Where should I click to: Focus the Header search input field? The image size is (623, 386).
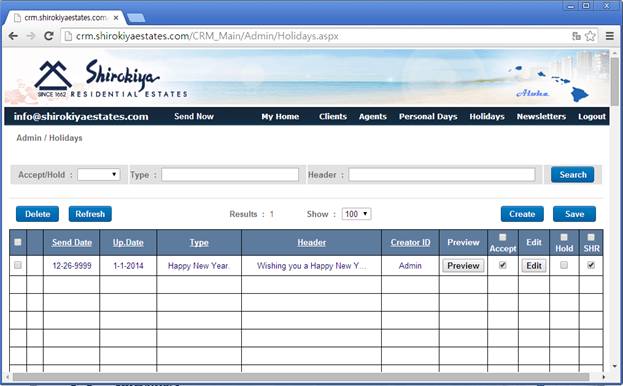tap(442, 174)
